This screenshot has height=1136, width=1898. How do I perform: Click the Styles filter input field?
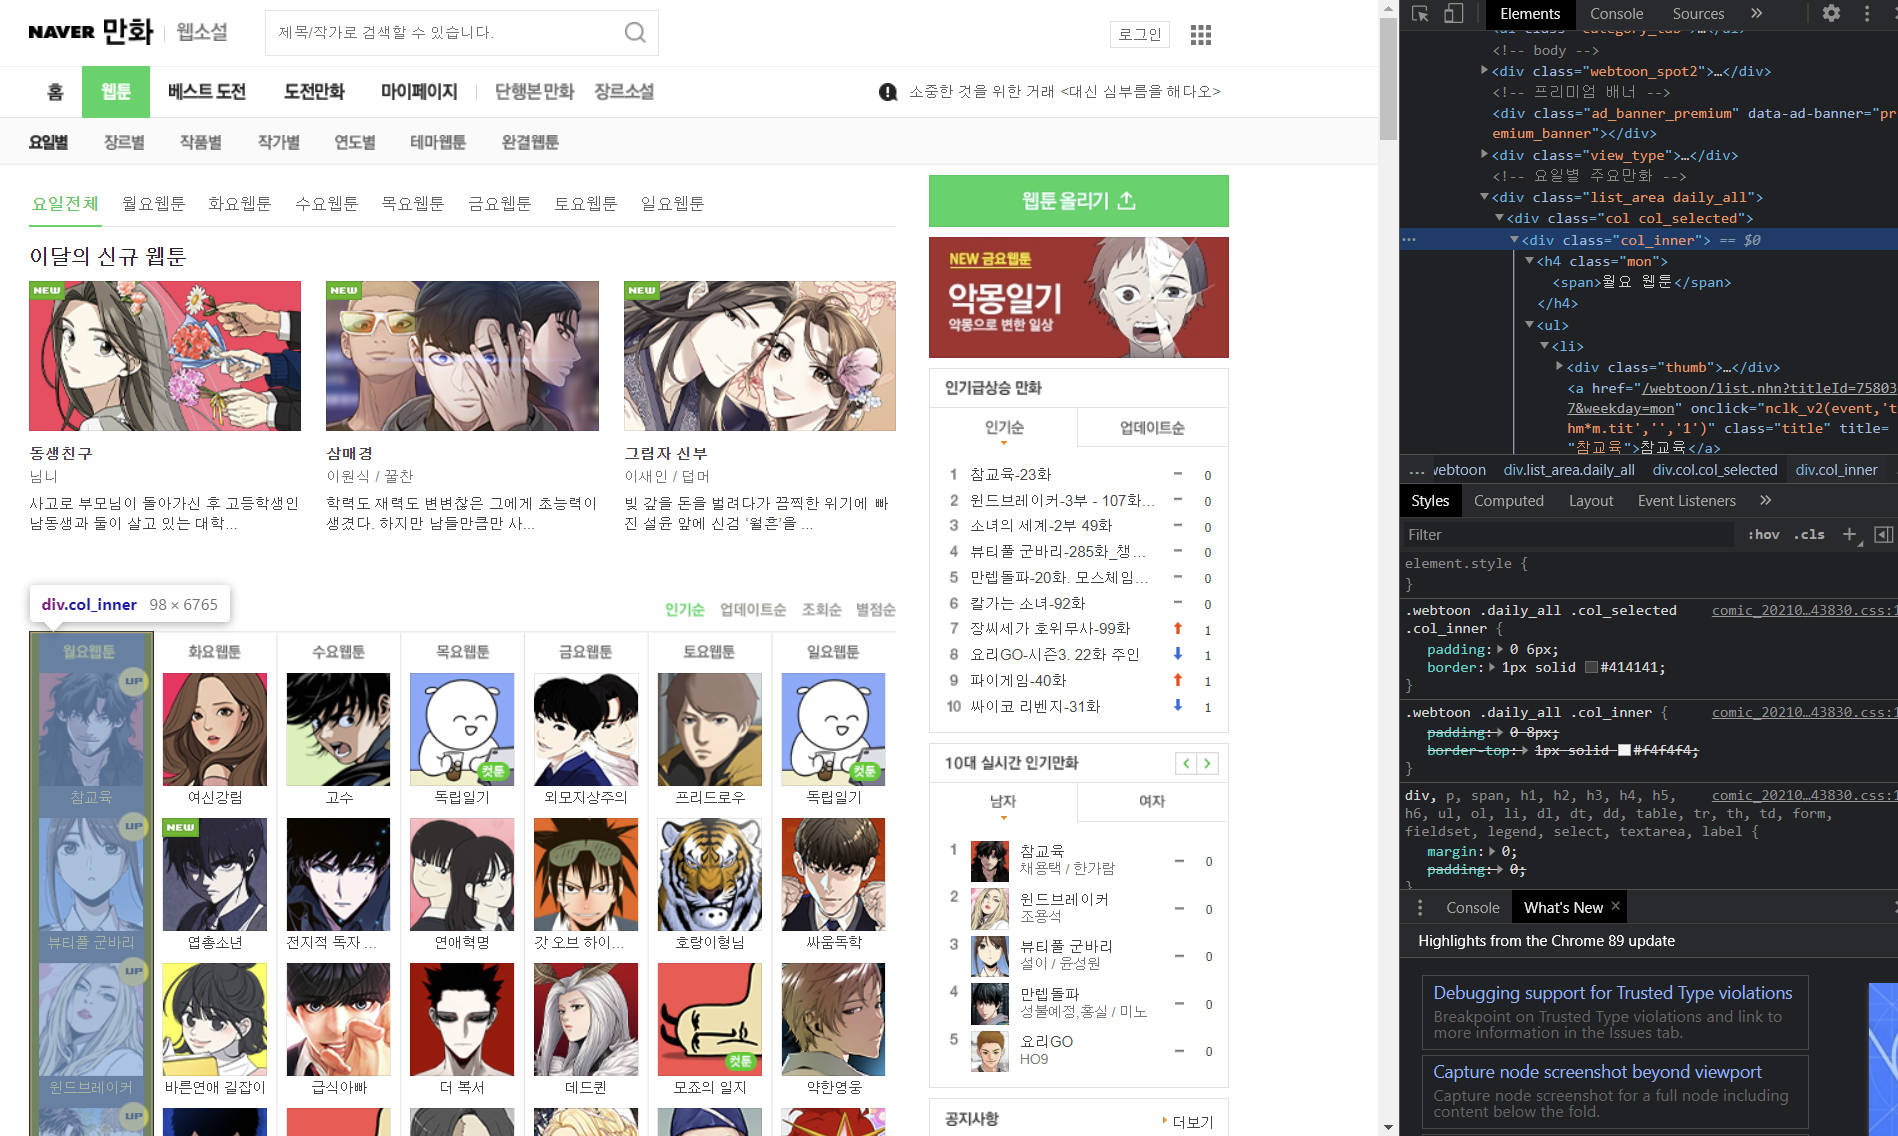[x=1568, y=535]
